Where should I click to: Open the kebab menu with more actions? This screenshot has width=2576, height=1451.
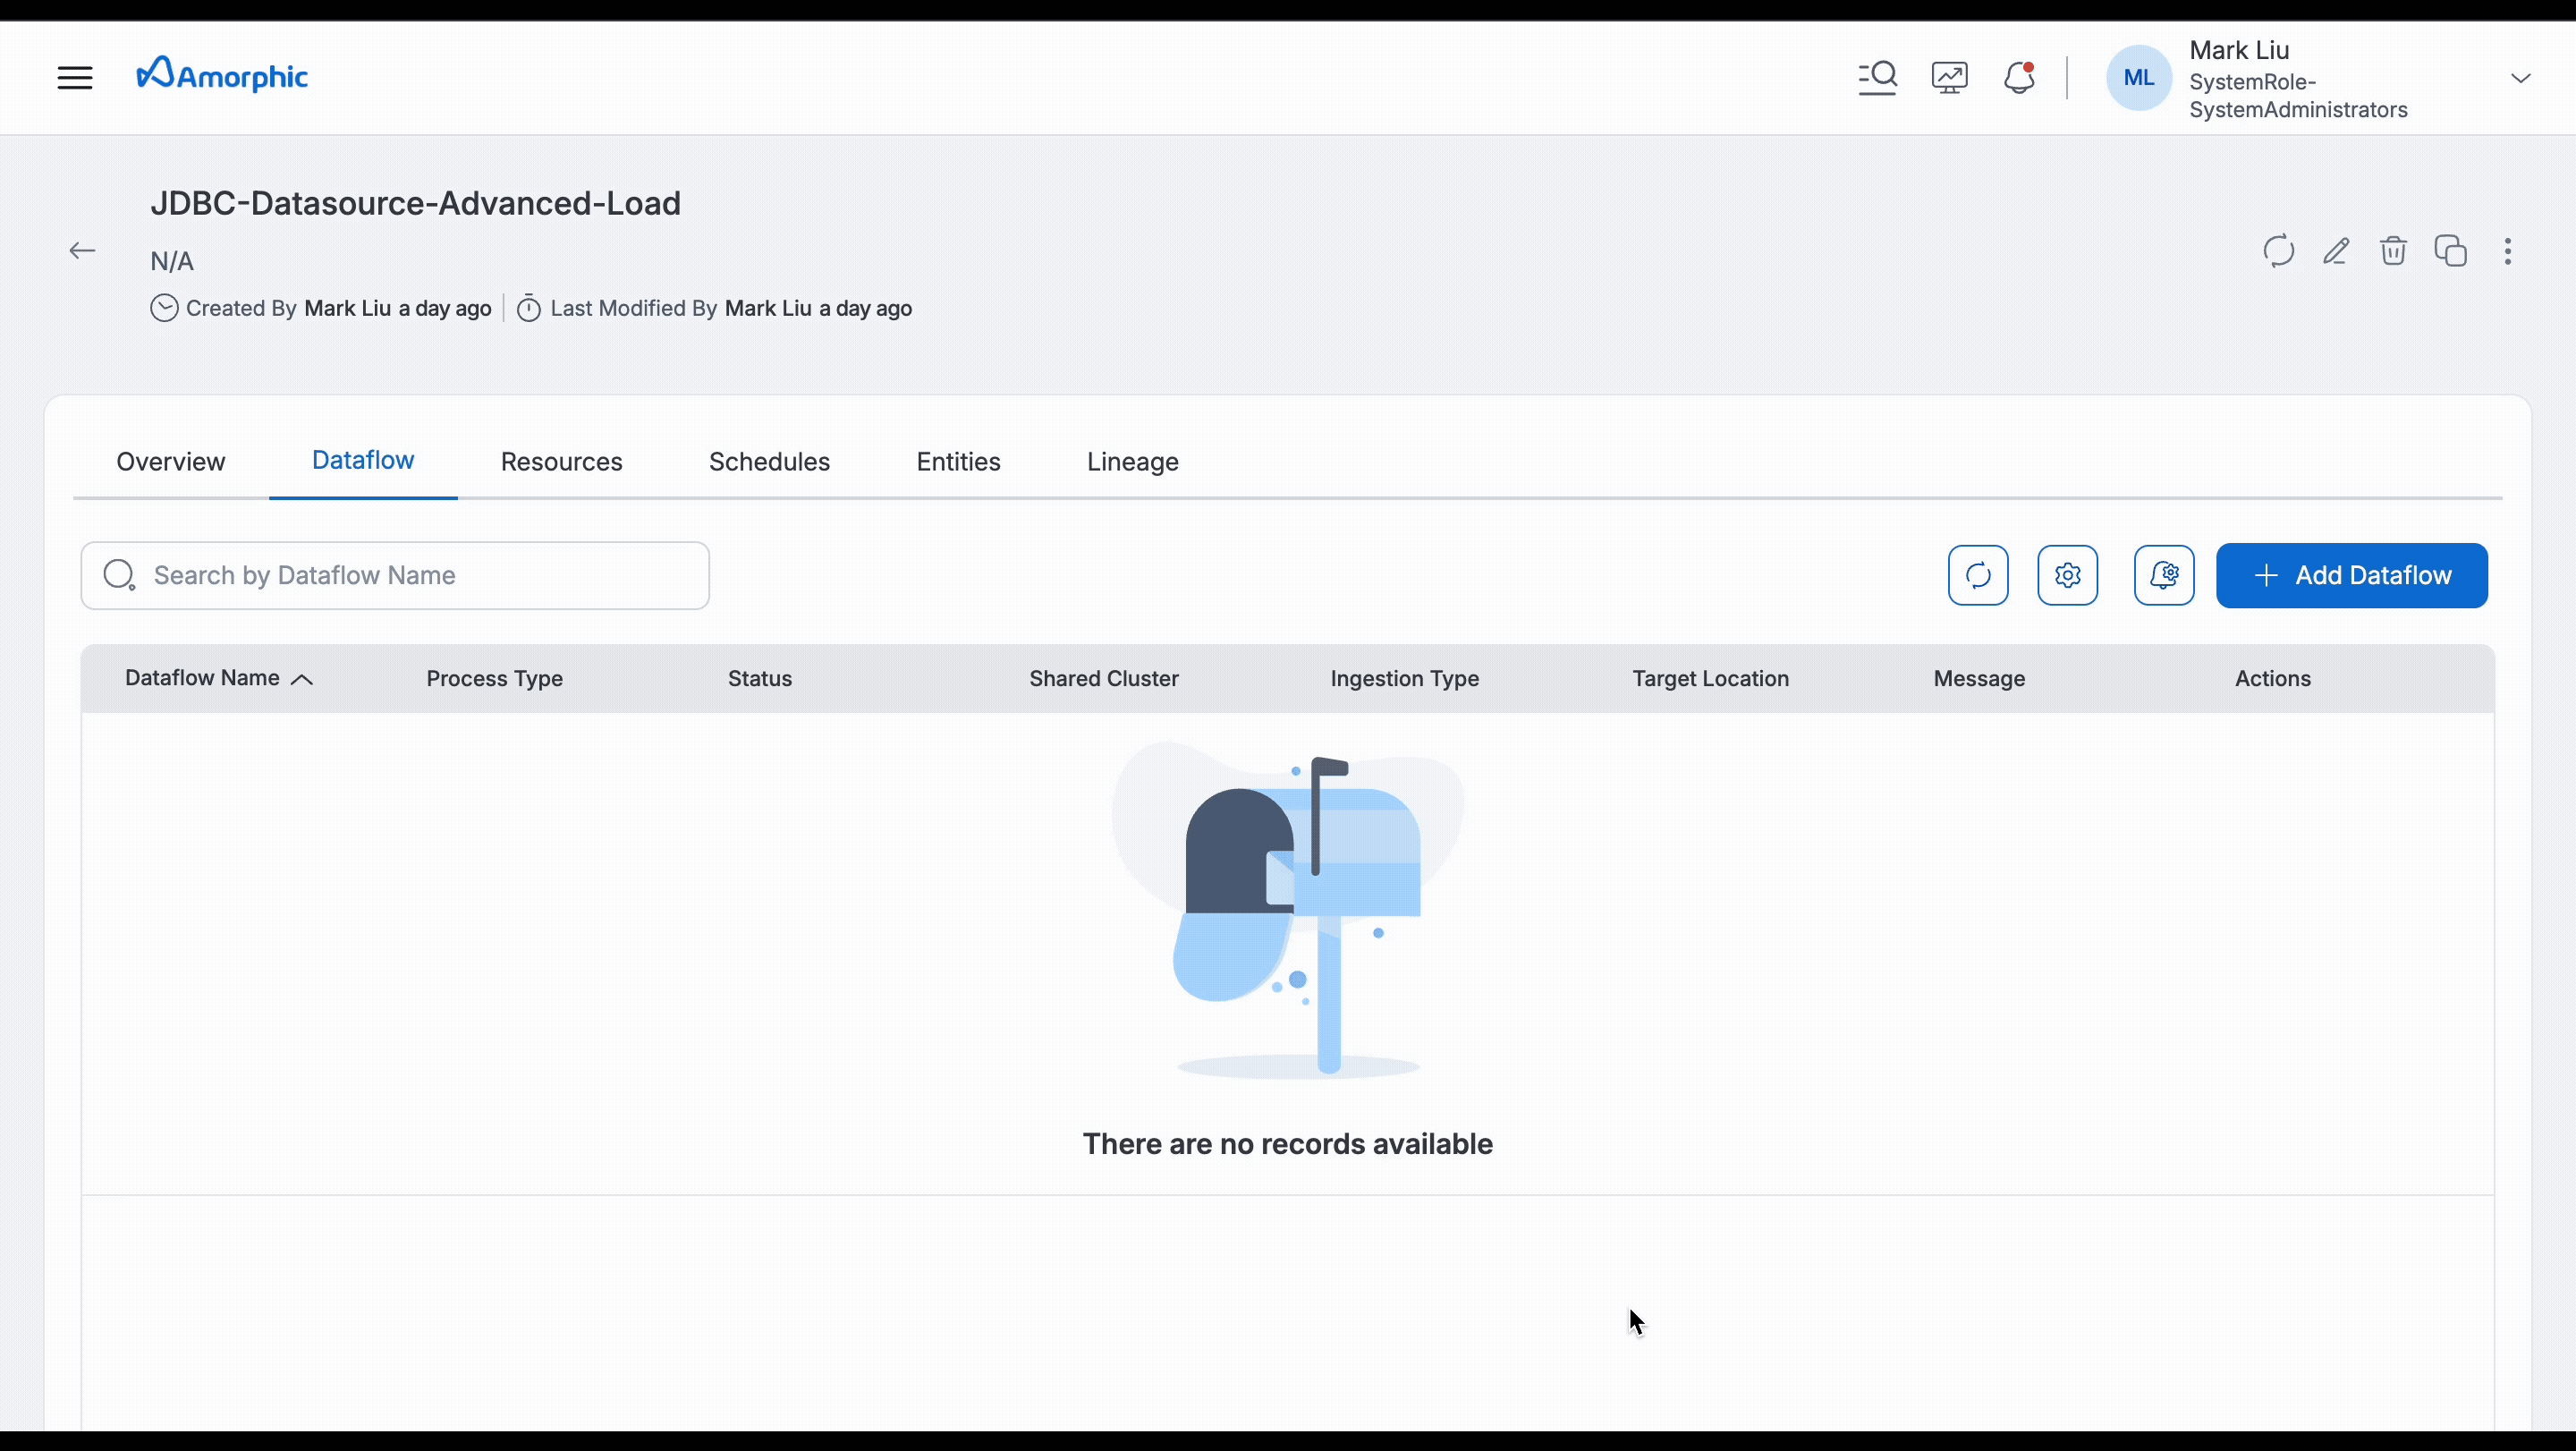tap(2509, 252)
